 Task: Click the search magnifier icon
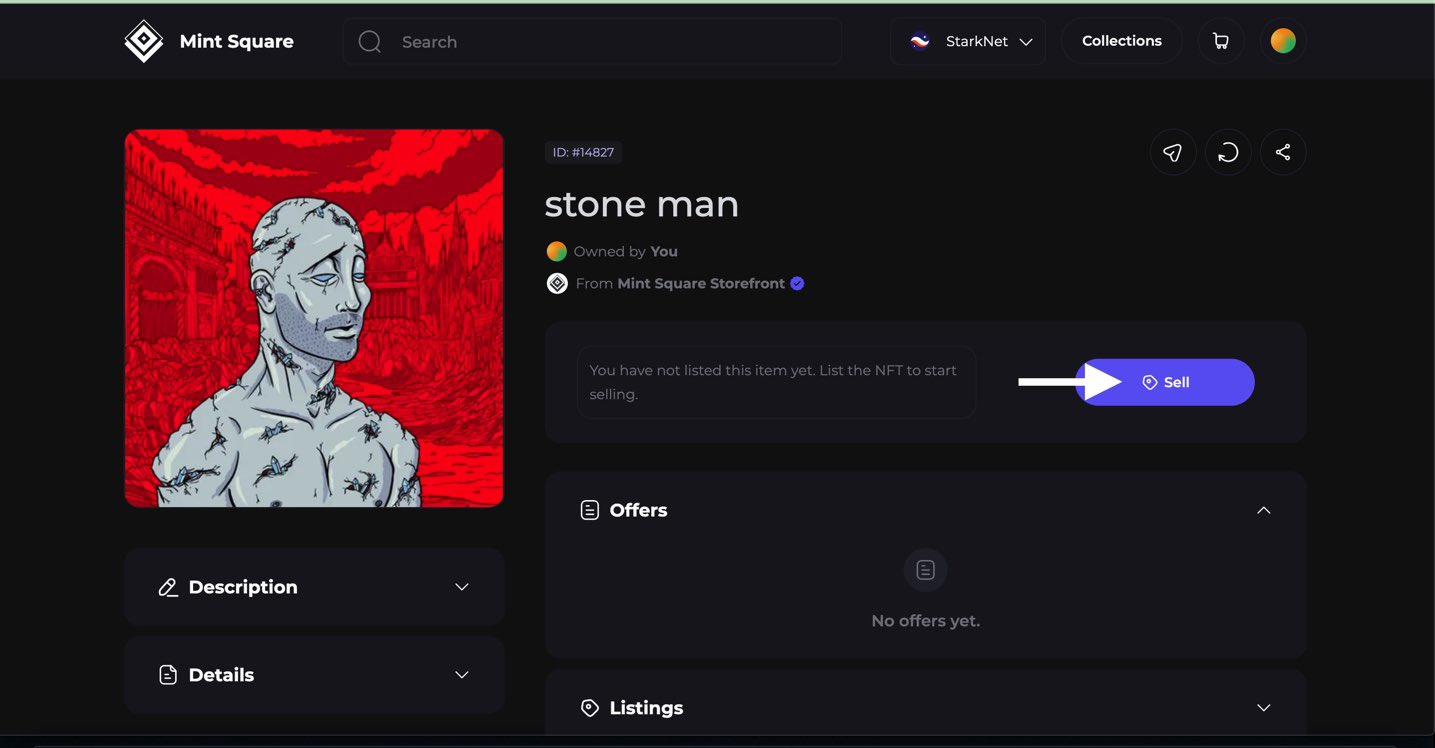point(370,42)
